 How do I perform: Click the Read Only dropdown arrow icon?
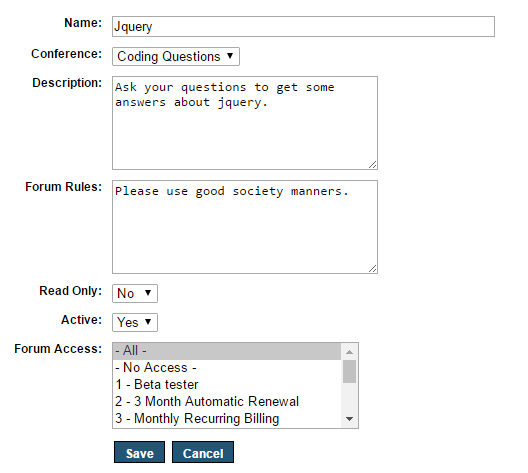coord(148,293)
